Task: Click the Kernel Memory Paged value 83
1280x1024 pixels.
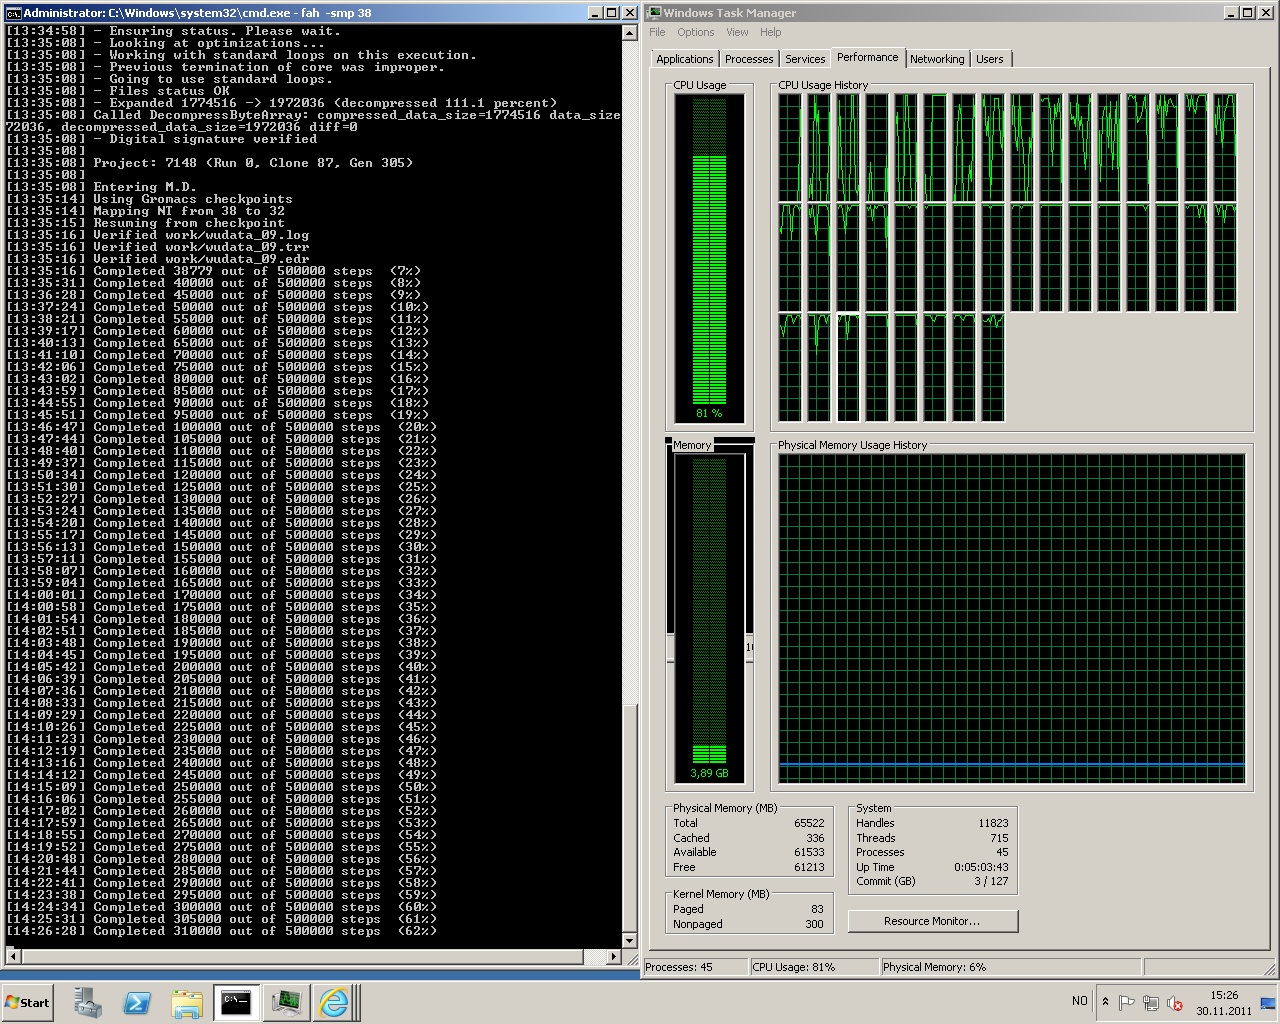Action: point(817,909)
